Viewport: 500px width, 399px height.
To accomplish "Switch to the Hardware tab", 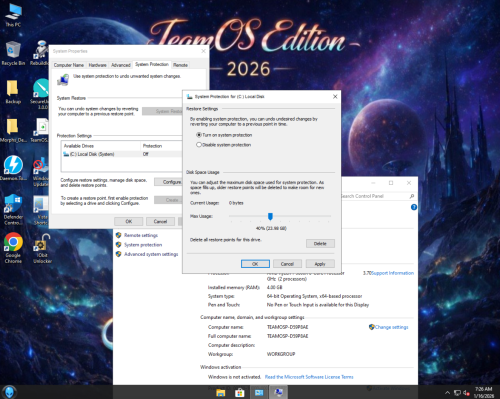I will pyautogui.click(x=97, y=65).
